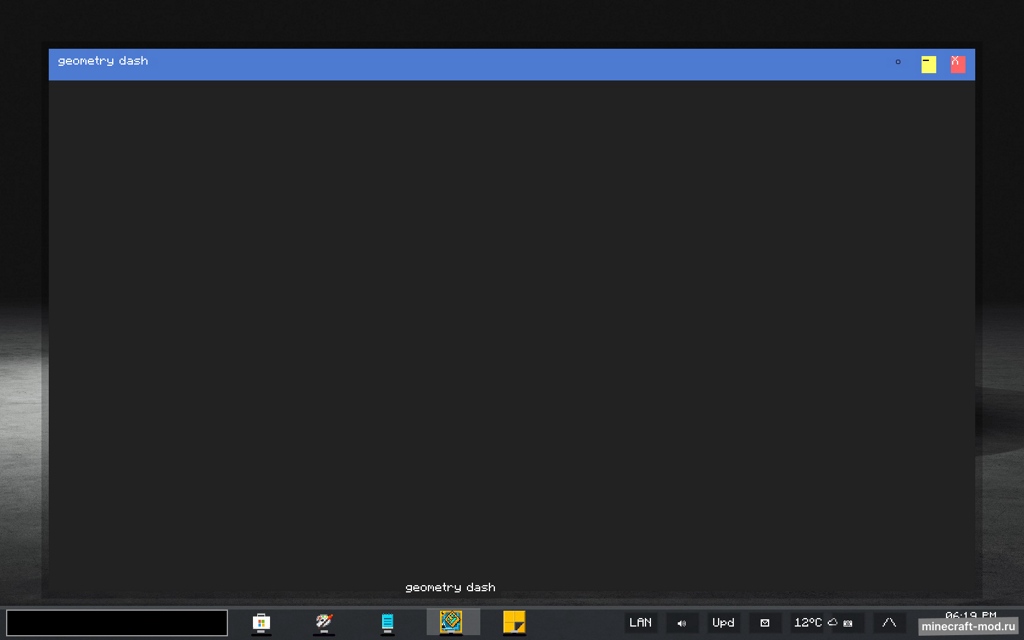Open the clock showing 06:19 PM
The width and height of the screenshot is (1024, 640).
pyautogui.click(x=970, y=615)
